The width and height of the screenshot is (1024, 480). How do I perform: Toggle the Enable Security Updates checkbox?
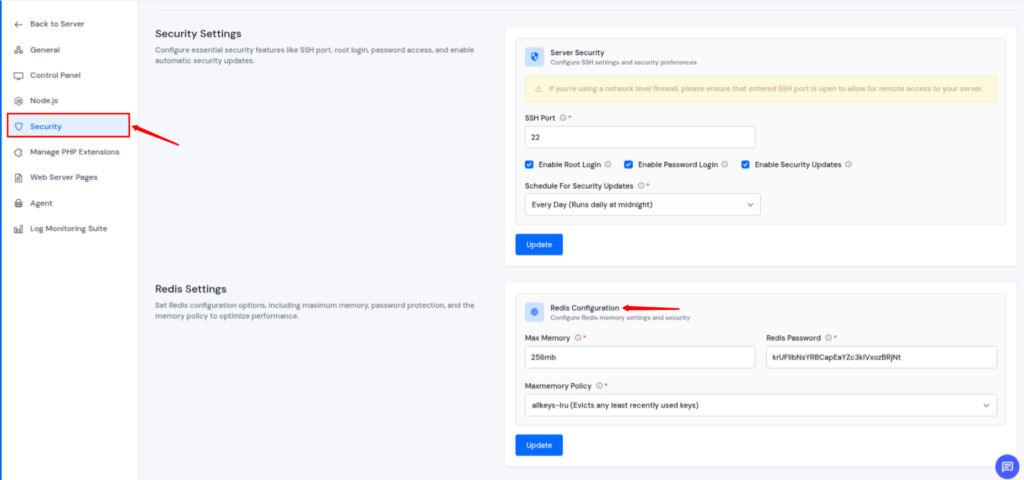click(745, 164)
